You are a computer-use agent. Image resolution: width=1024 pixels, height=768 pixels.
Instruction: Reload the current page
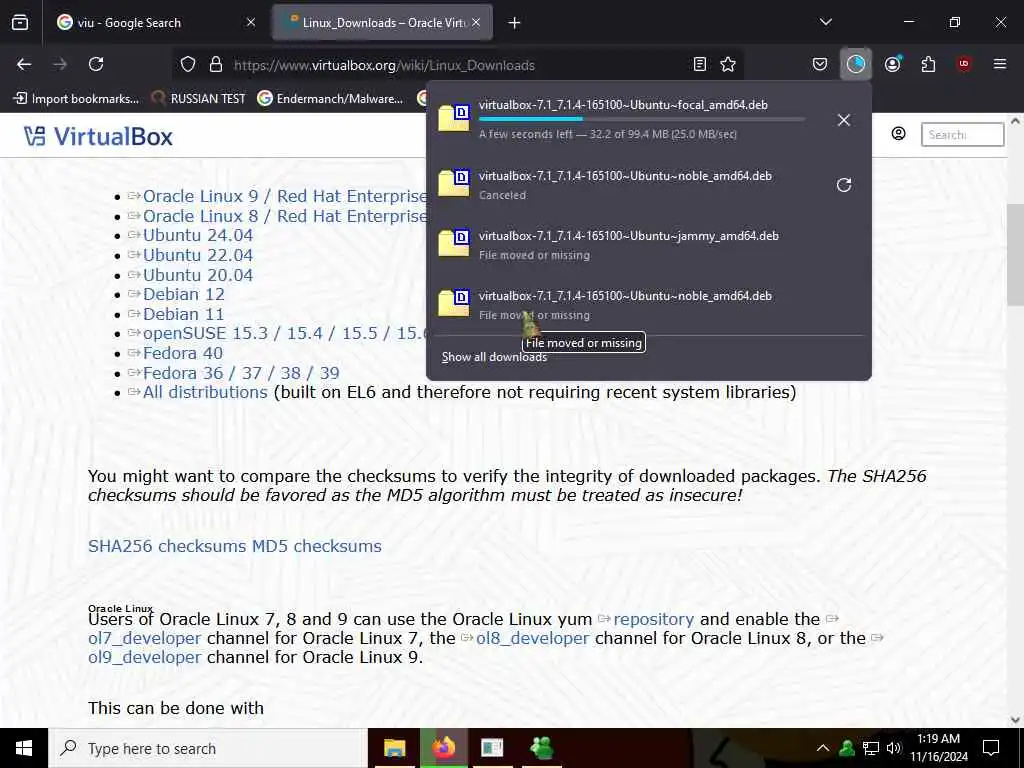[x=96, y=64]
